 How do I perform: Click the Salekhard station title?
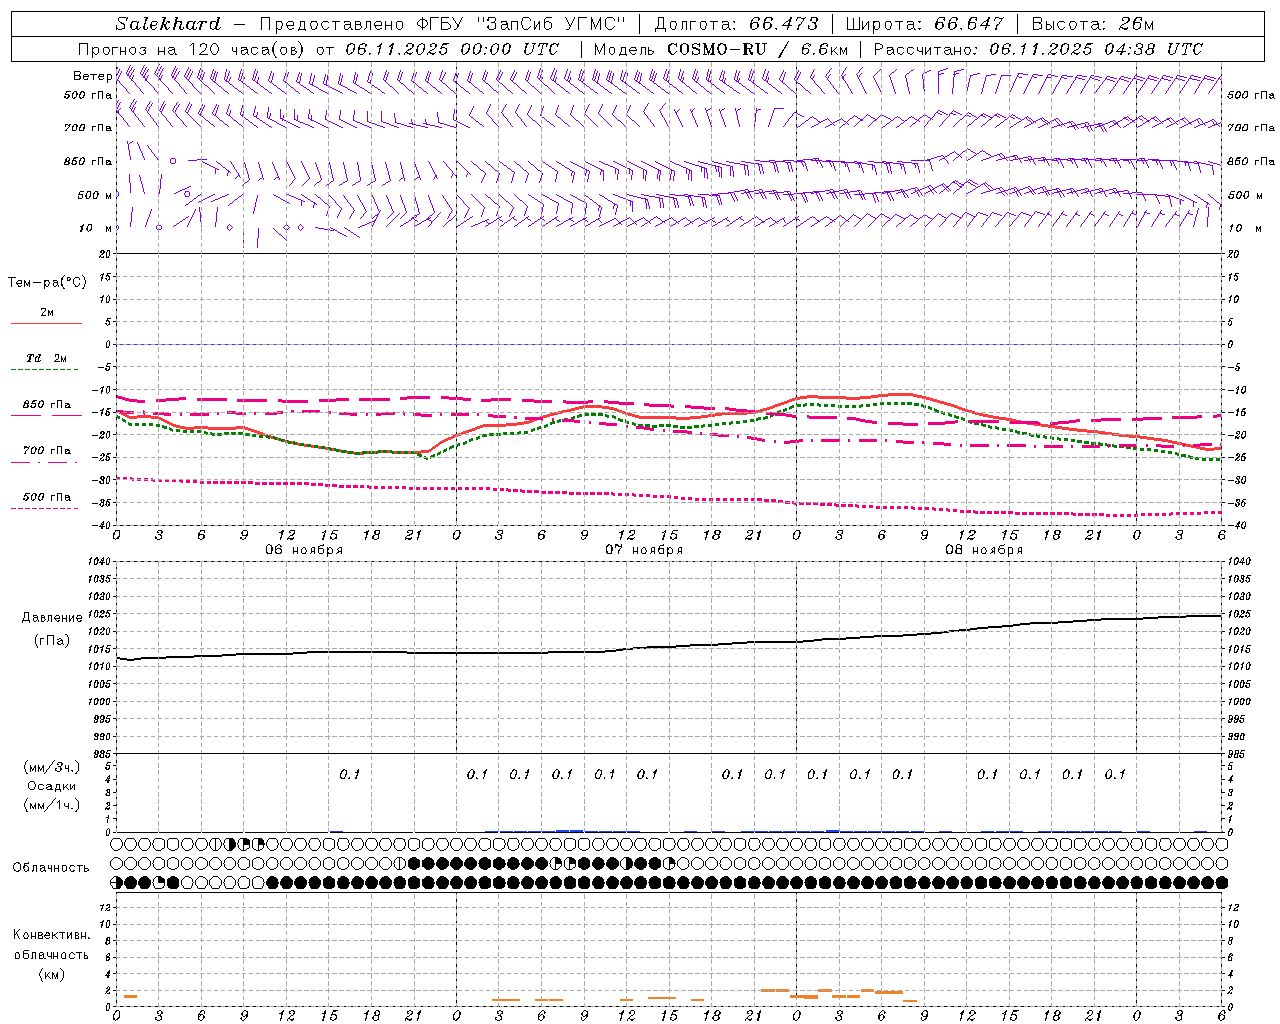168,24
